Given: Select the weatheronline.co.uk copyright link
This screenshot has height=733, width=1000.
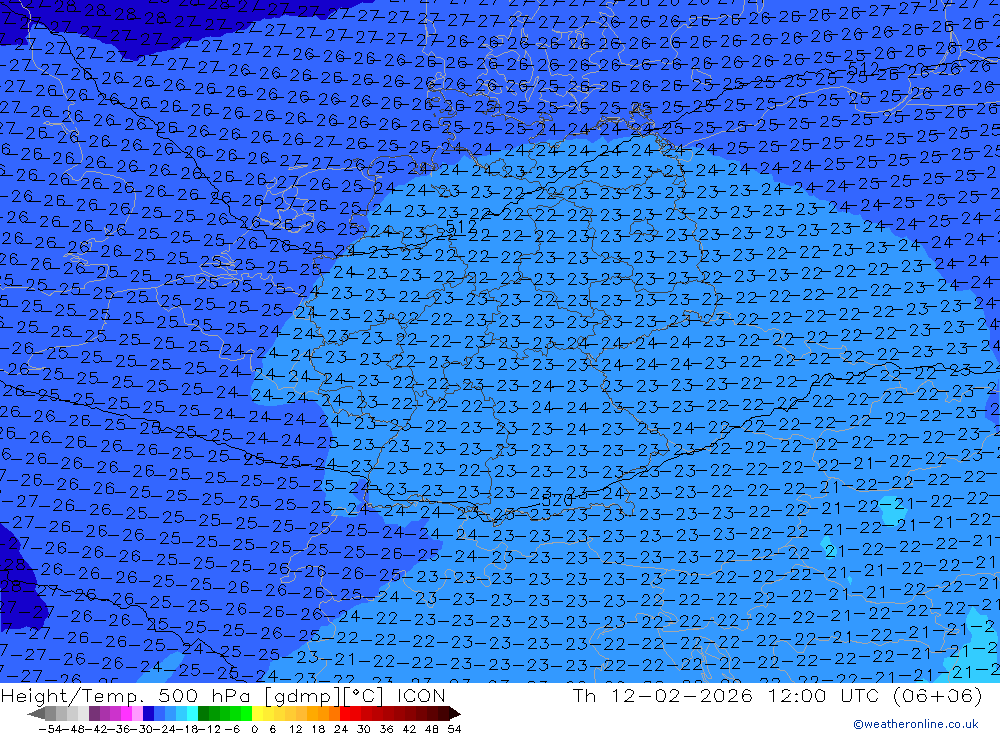Looking at the screenshot, I should pyautogui.click(x=916, y=724).
